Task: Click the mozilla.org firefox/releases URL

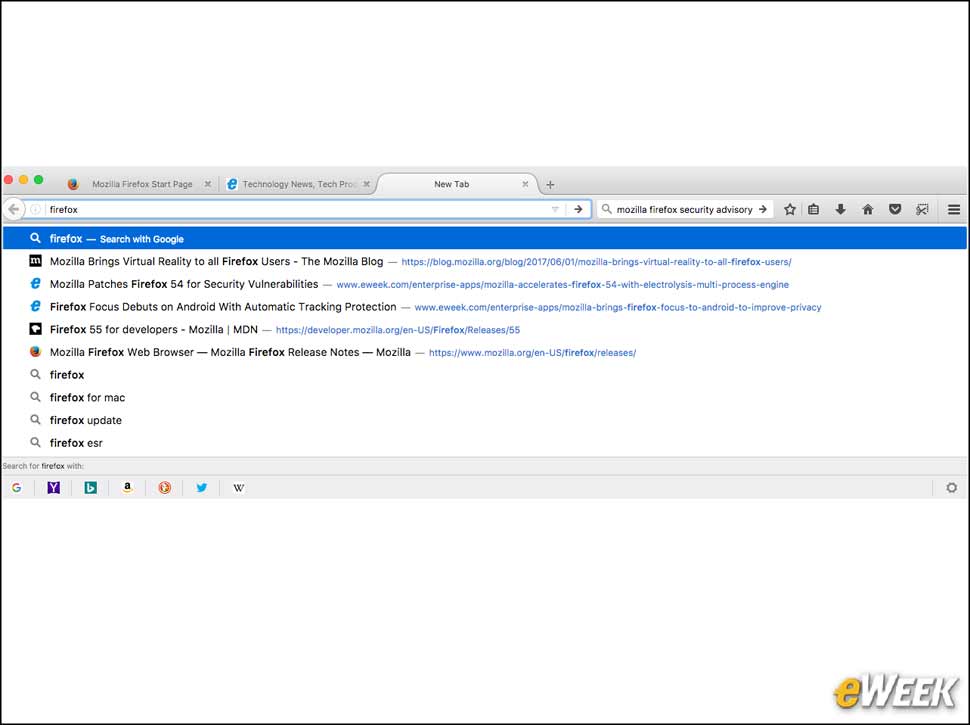Action: tap(532, 353)
